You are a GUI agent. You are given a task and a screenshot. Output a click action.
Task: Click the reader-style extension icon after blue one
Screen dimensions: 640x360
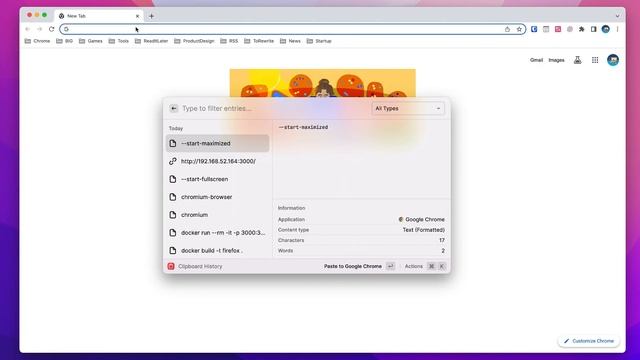pos(546,29)
